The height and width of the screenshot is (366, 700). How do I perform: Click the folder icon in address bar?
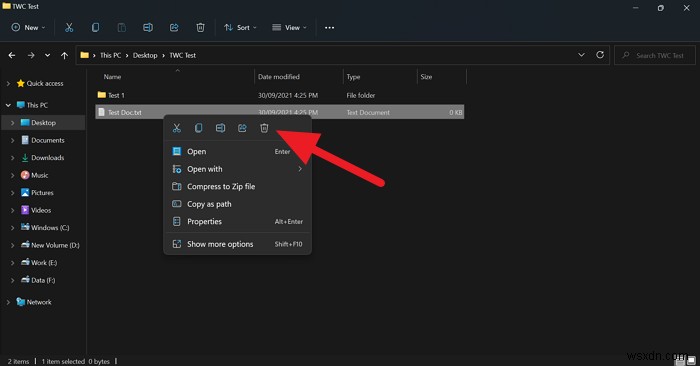pos(84,55)
